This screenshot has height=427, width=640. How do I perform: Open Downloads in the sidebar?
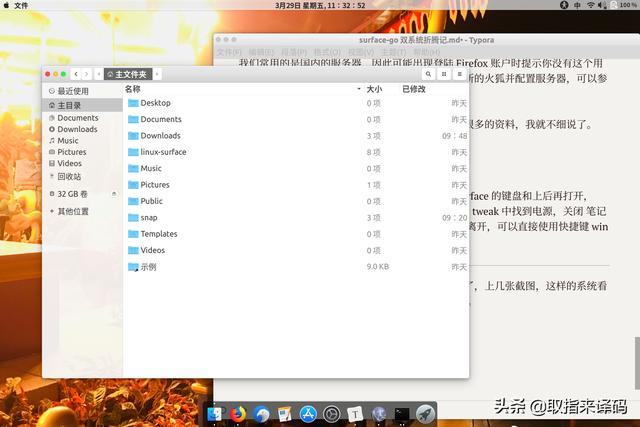click(x=82, y=129)
